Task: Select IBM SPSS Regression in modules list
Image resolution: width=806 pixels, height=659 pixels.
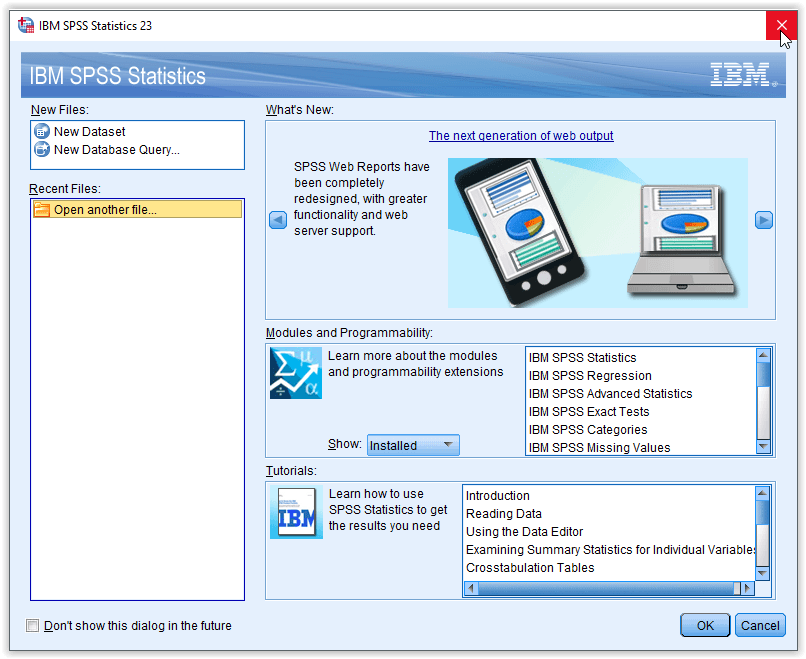Action: tap(590, 376)
